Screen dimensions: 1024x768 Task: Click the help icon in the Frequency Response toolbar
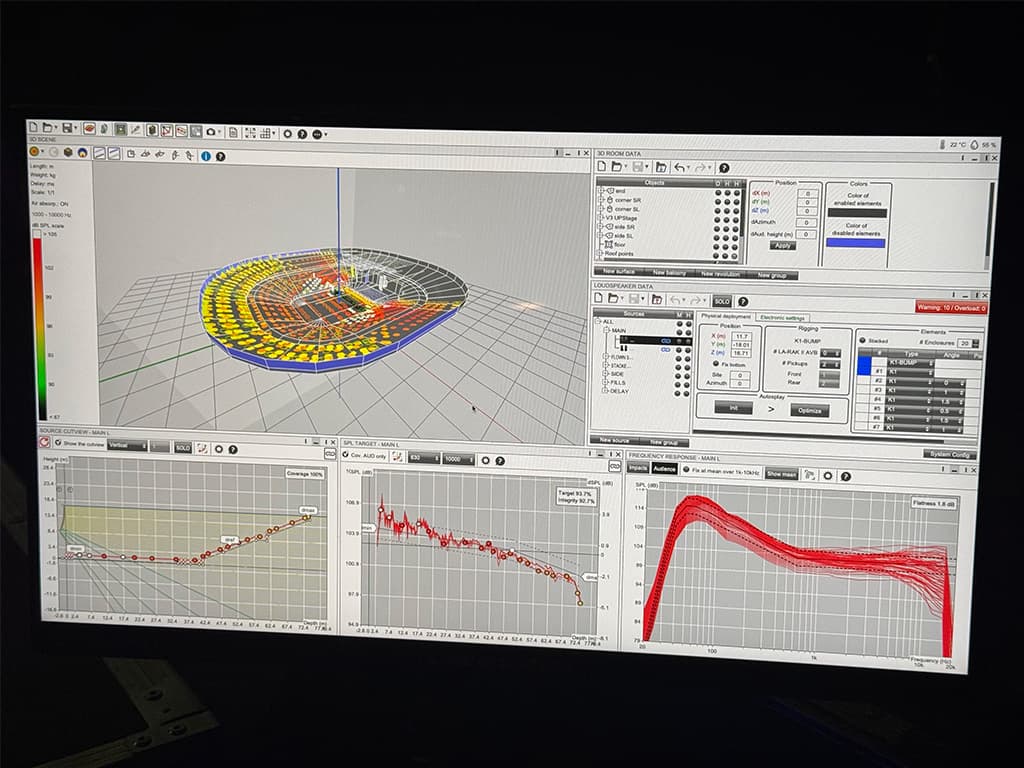(846, 477)
